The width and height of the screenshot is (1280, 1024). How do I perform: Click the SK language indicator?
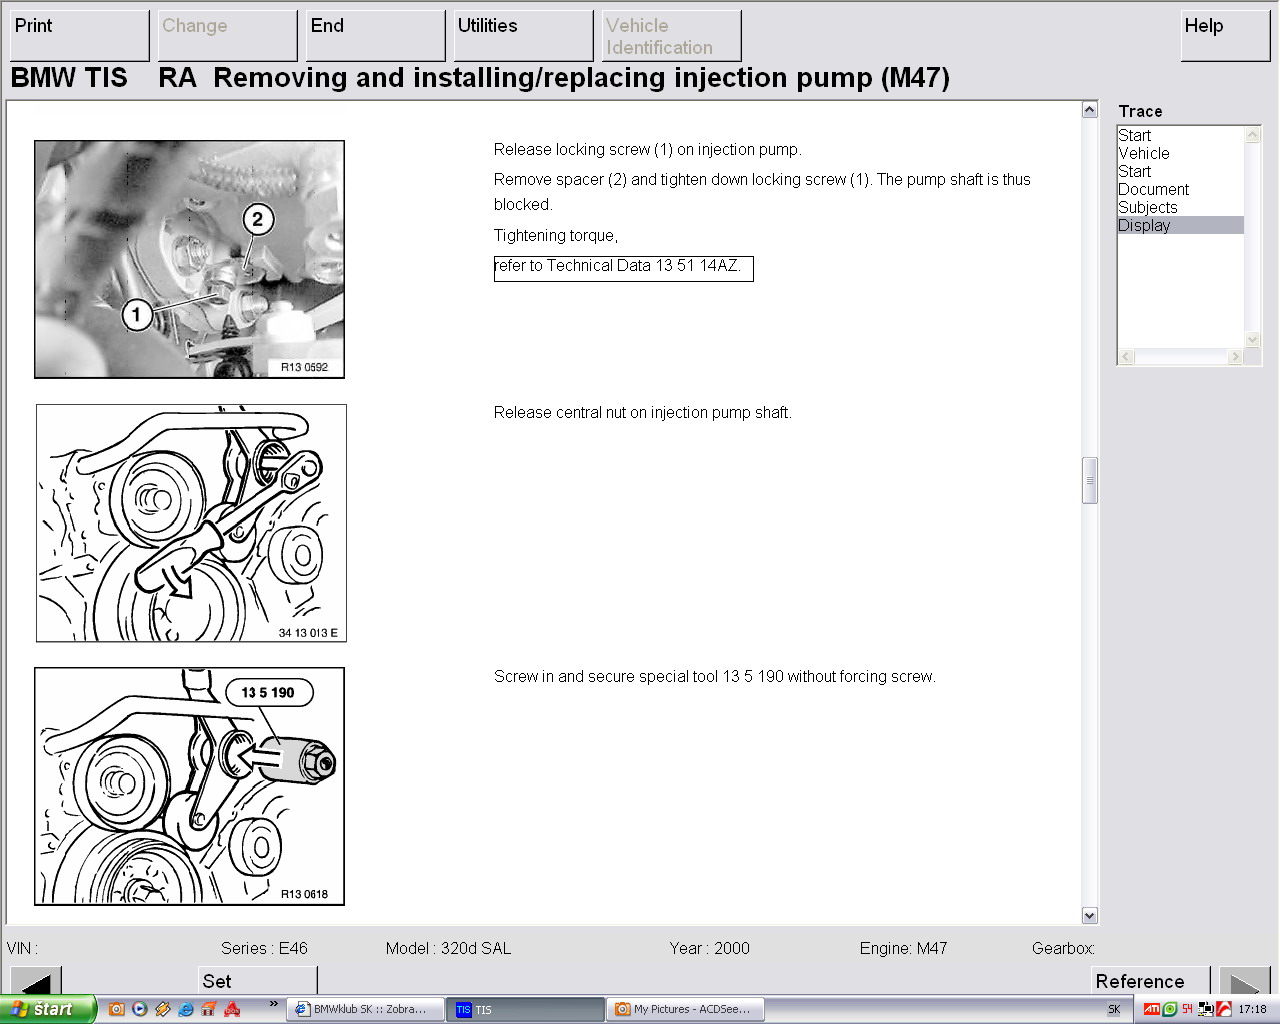coord(1114,1010)
